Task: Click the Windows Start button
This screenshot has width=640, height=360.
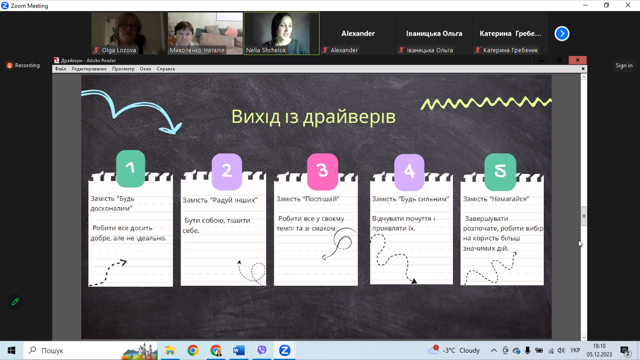Action: (11, 350)
